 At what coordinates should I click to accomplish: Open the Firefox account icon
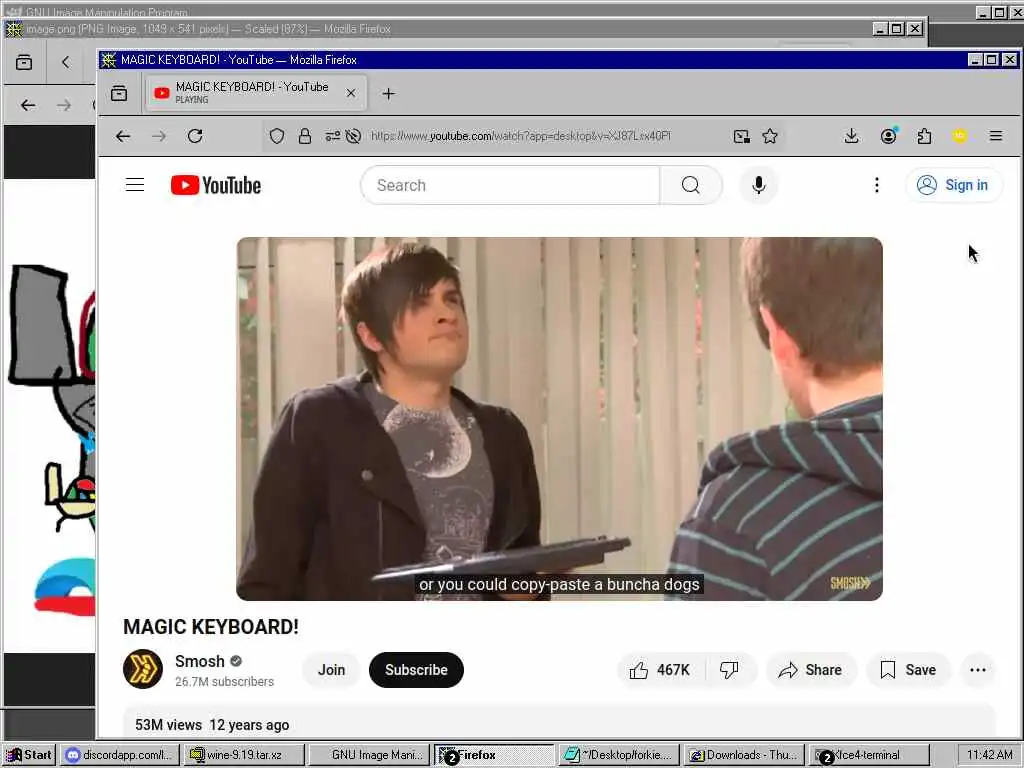click(x=888, y=136)
